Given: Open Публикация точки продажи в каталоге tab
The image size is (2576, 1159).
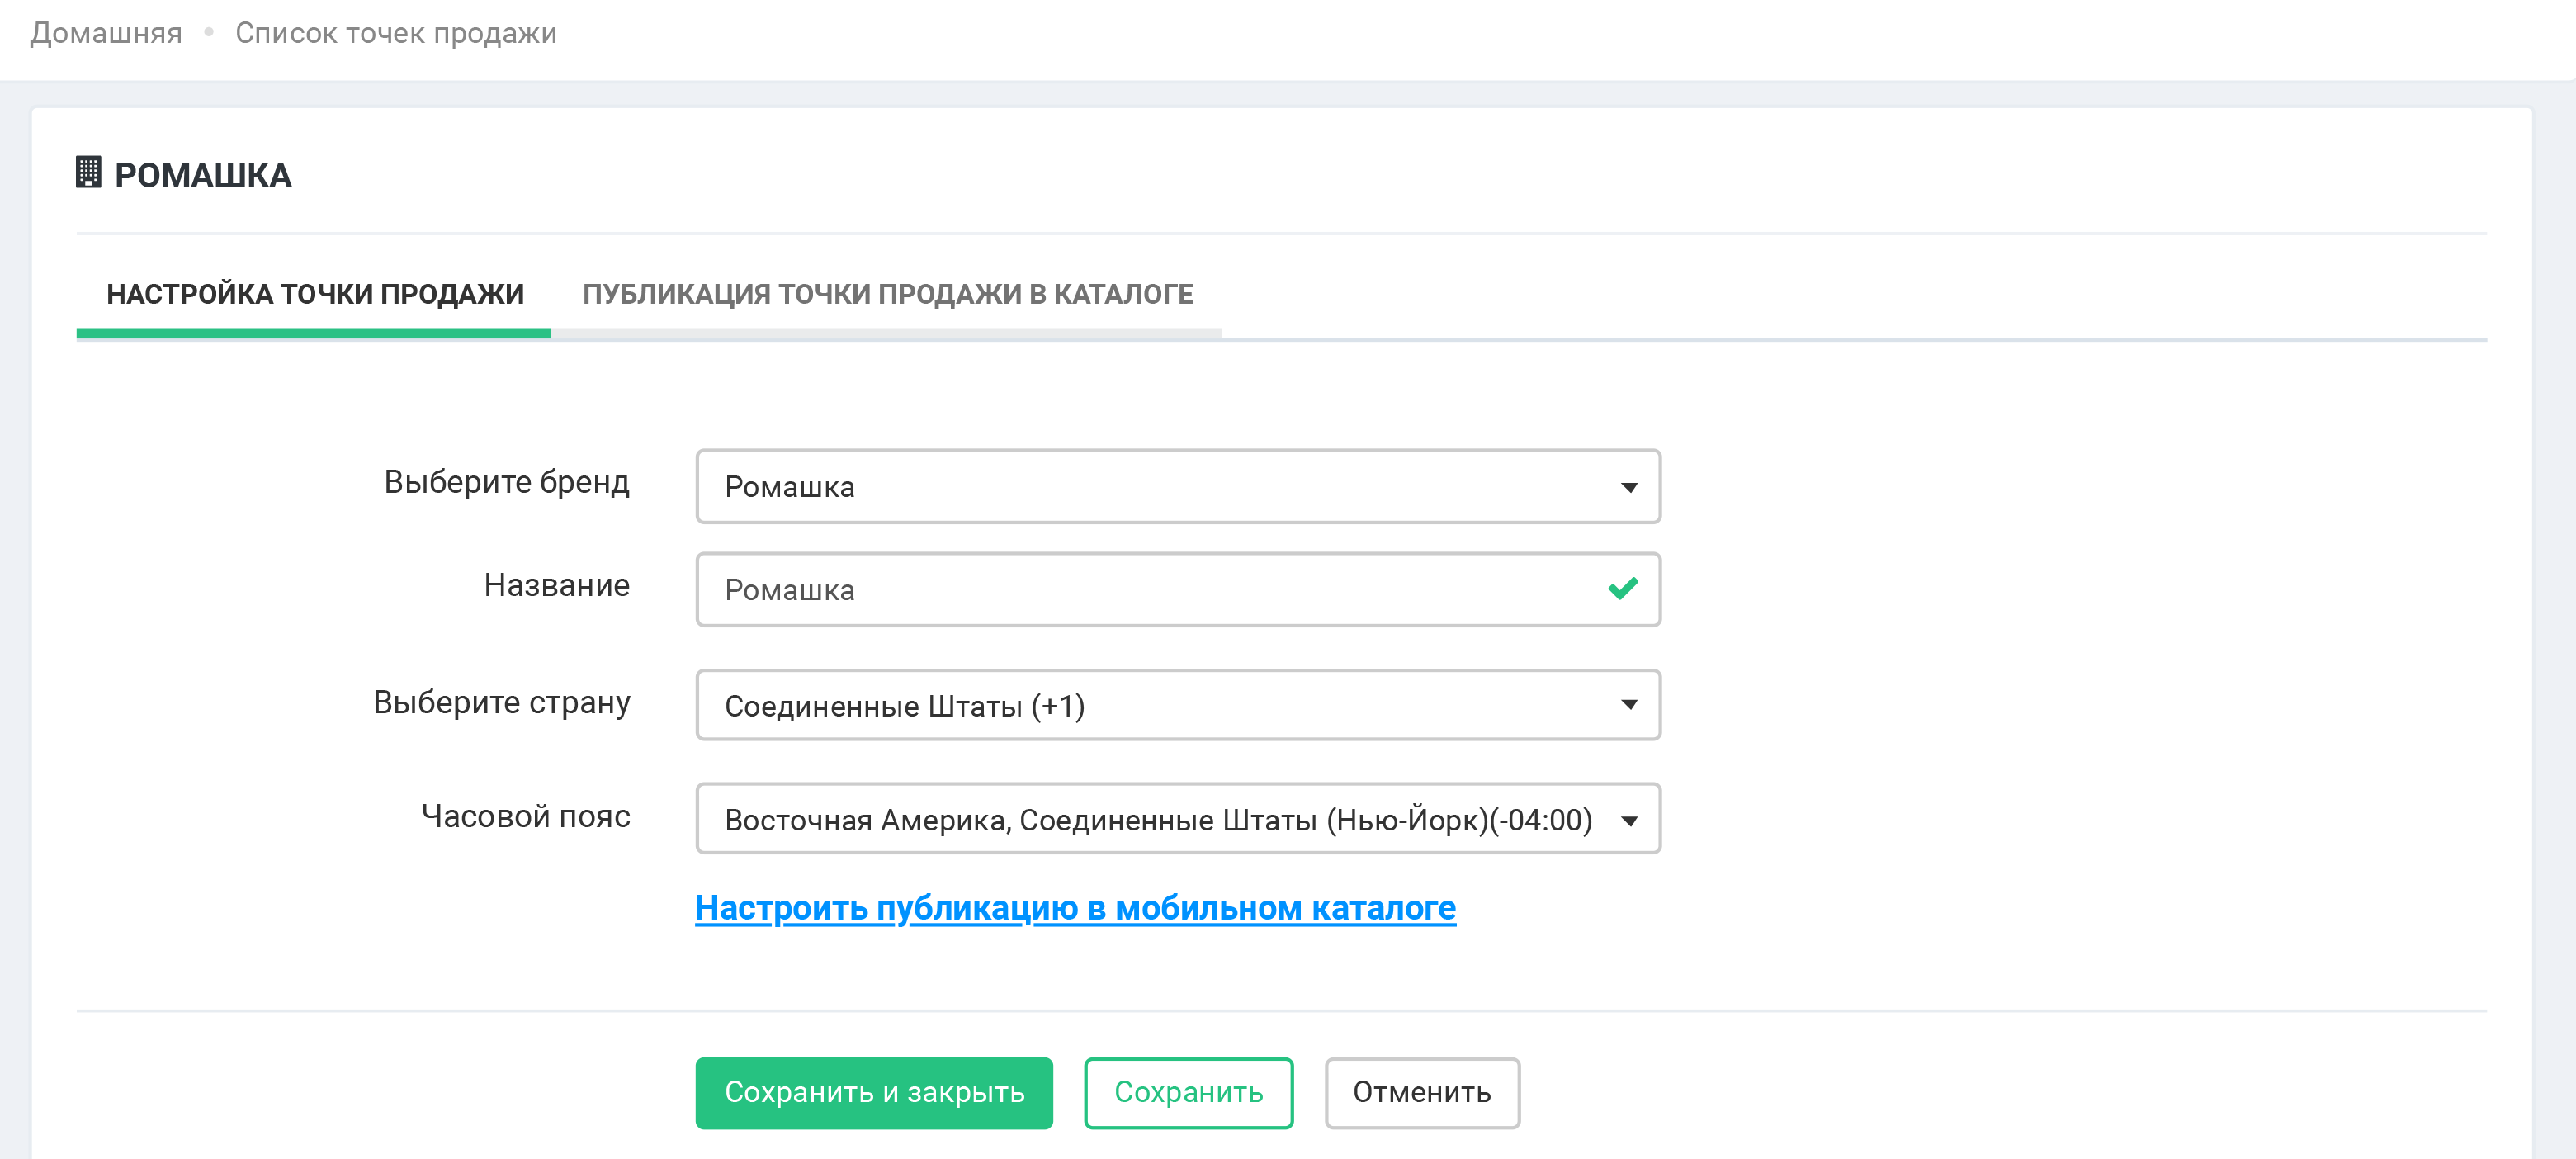Looking at the screenshot, I should 887,294.
